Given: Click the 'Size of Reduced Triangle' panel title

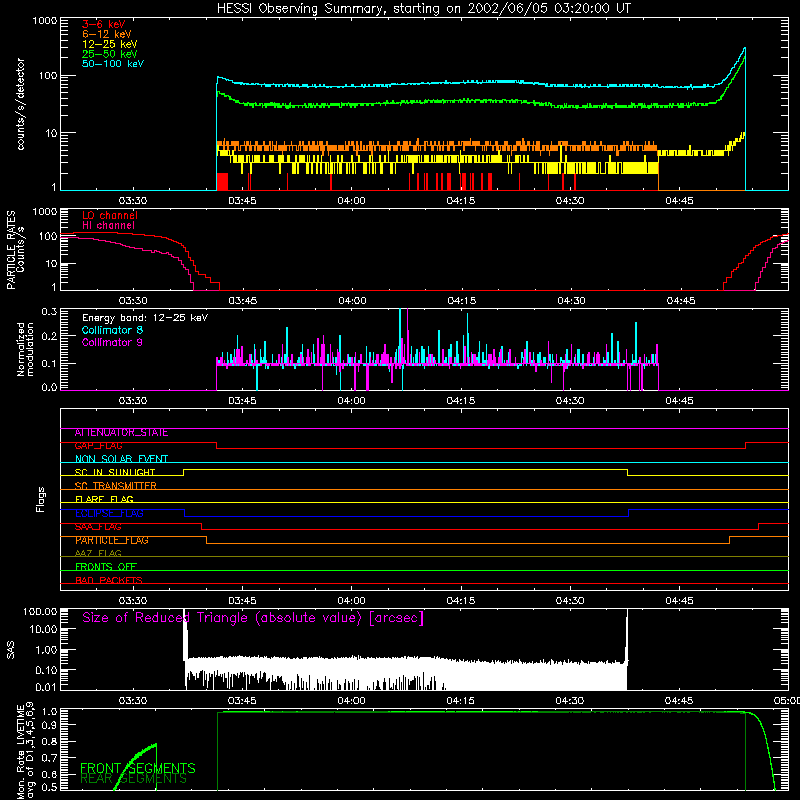Looking at the screenshot, I should pyautogui.click(x=253, y=618).
